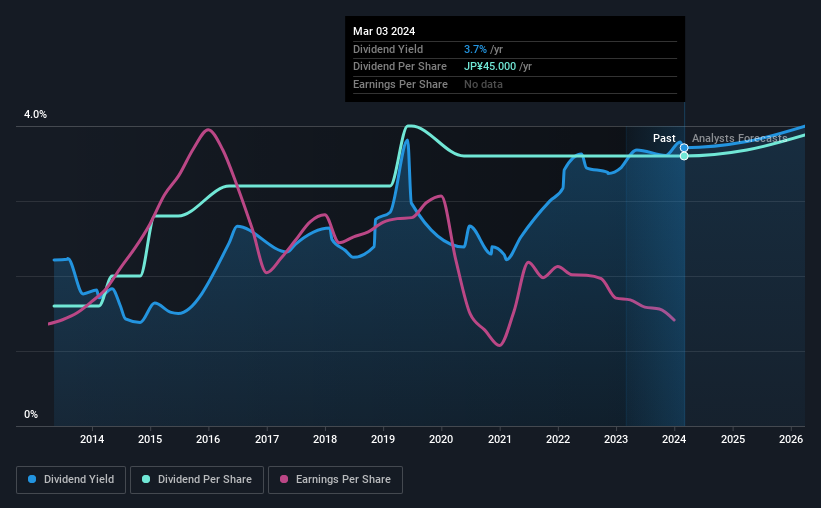The height and width of the screenshot is (508, 821).
Task: Click the teal Dividend Per Share data point marker
Action: (x=684, y=156)
